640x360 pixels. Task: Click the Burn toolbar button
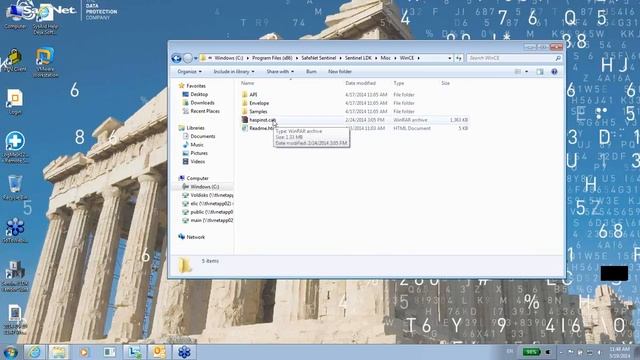311,71
